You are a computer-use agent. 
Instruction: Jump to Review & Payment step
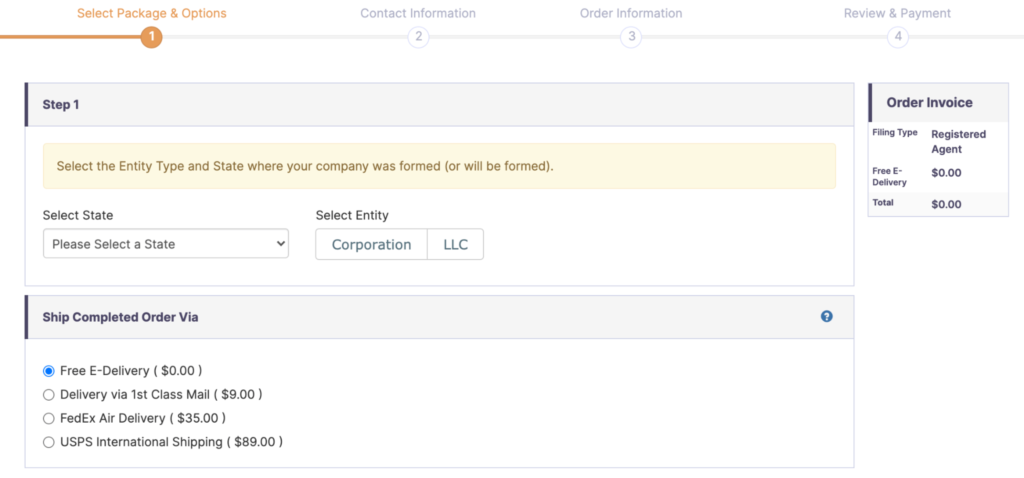click(898, 14)
